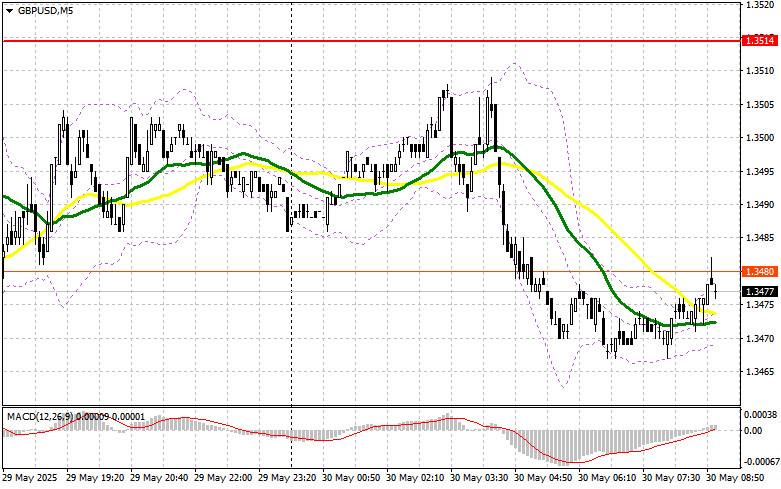781x489 pixels.
Task: Select the red 1.3514 price label
Action: point(760,41)
